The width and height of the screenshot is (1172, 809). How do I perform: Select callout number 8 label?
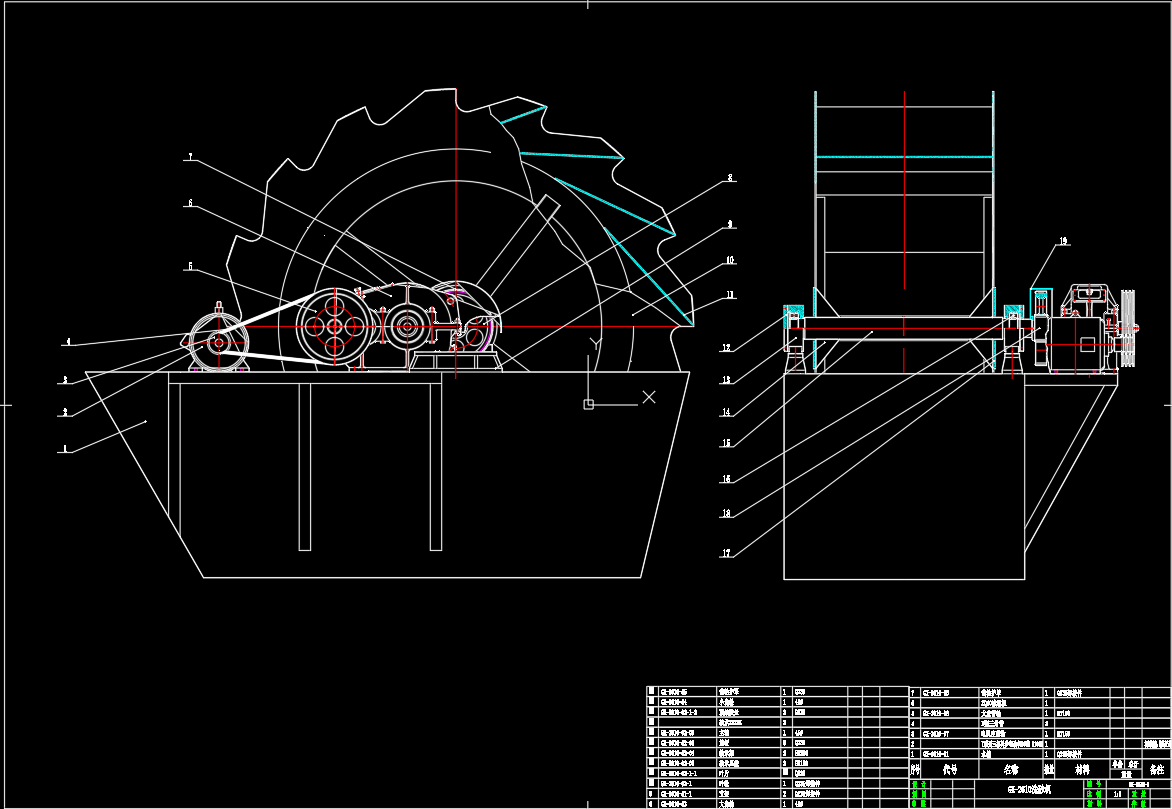pyautogui.click(x=730, y=178)
